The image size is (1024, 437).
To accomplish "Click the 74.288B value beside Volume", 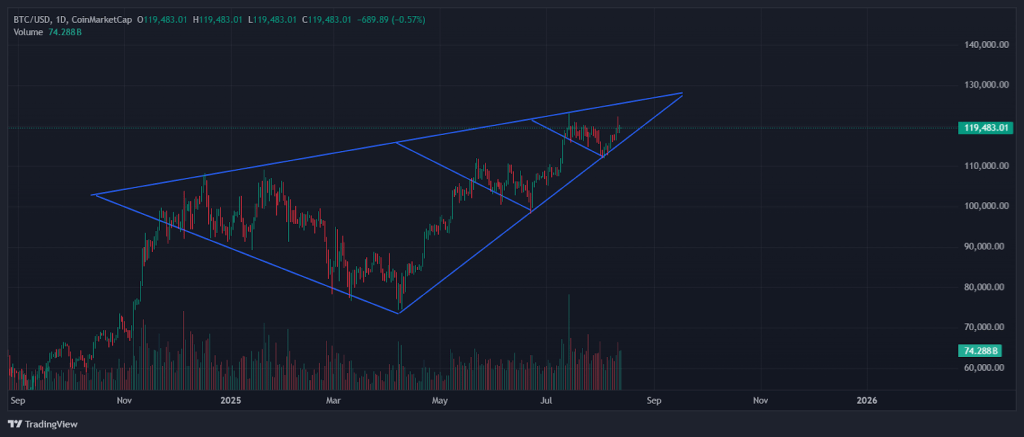I will pyautogui.click(x=65, y=31).
